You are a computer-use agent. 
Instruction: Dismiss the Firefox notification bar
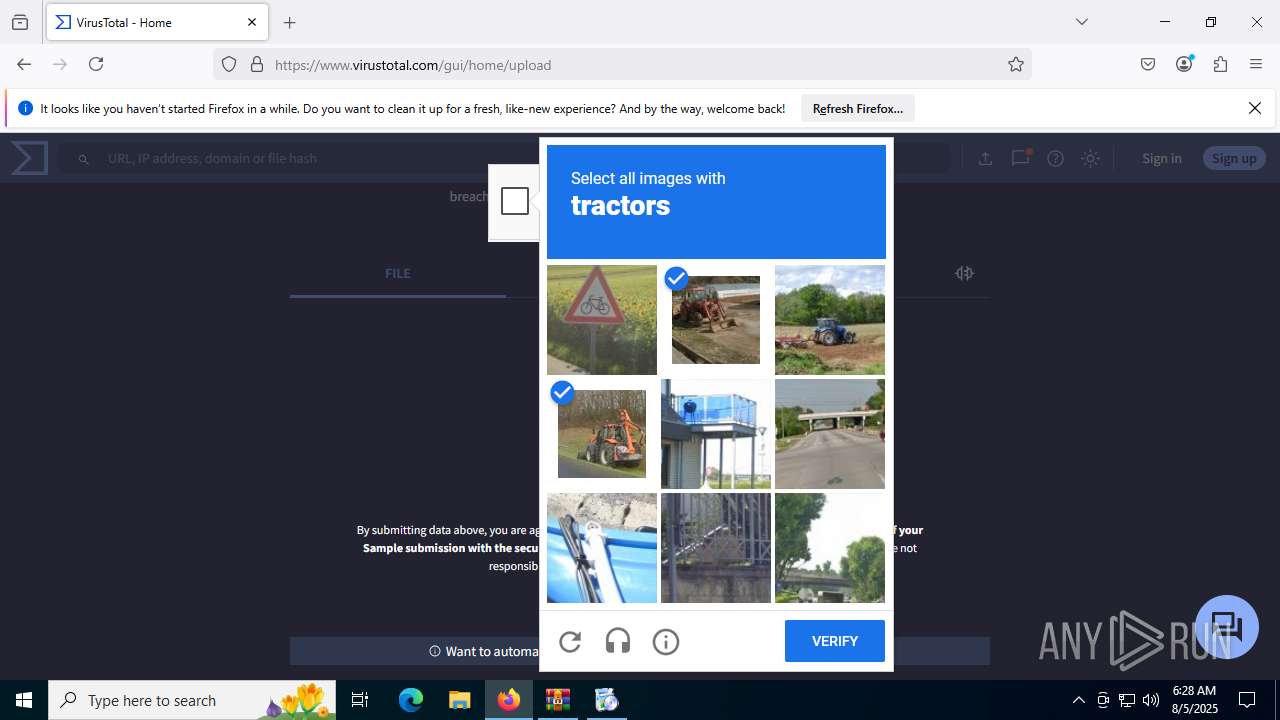point(1255,108)
